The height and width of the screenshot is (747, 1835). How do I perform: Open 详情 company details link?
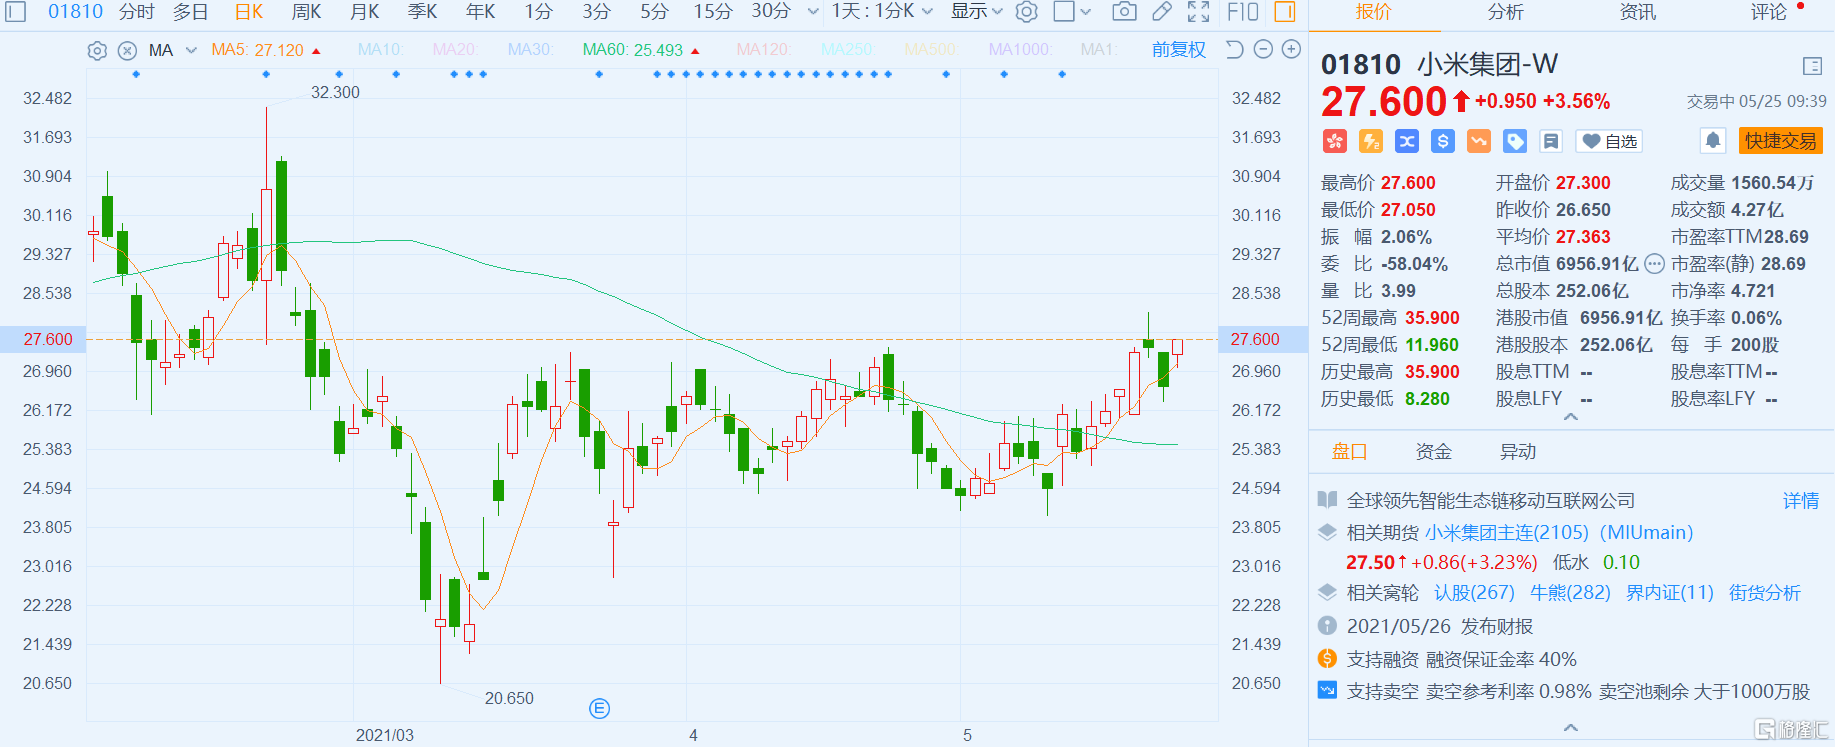pyautogui.click(x=1801, y=501)
